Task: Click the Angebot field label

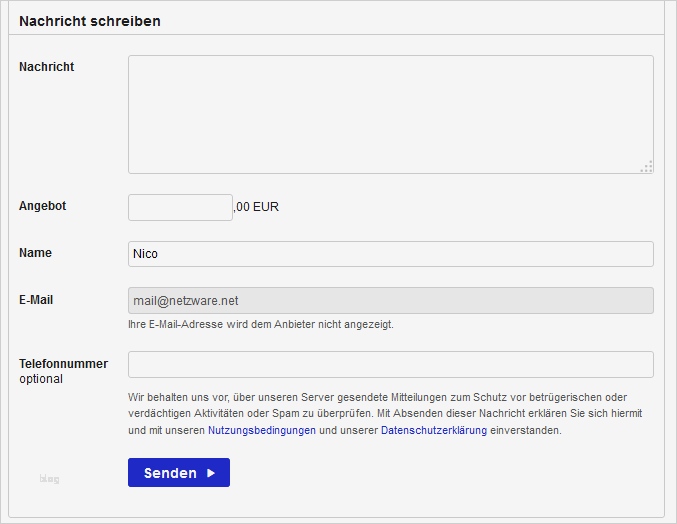Action: click(x=43, y=206)
